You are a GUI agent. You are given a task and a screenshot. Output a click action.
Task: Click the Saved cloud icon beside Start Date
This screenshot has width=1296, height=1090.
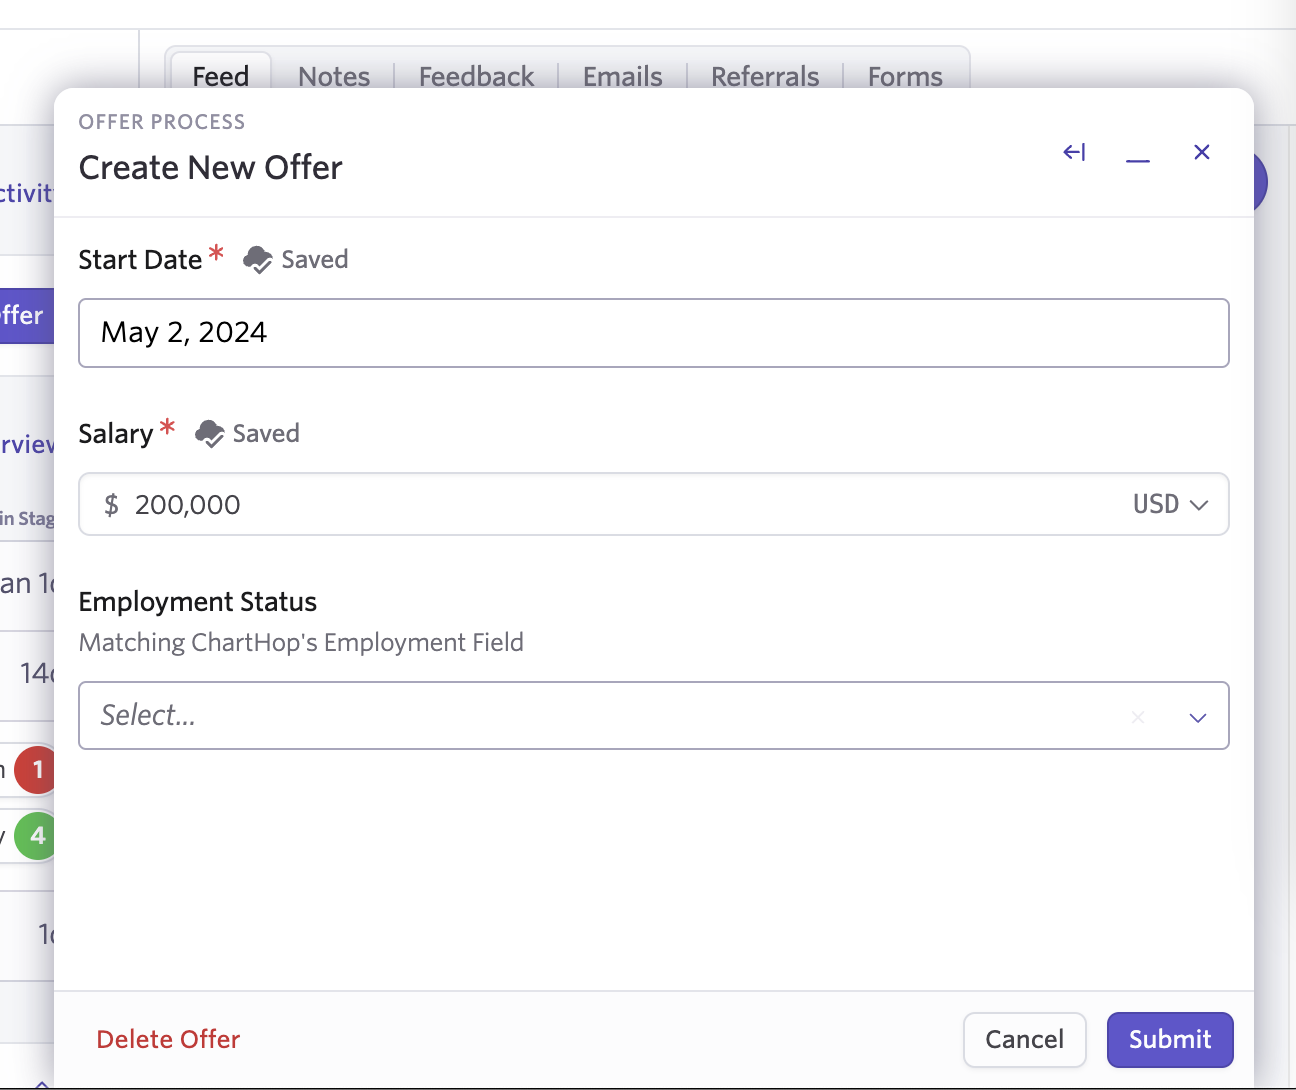pyautogui.click(x=258, y=260)
